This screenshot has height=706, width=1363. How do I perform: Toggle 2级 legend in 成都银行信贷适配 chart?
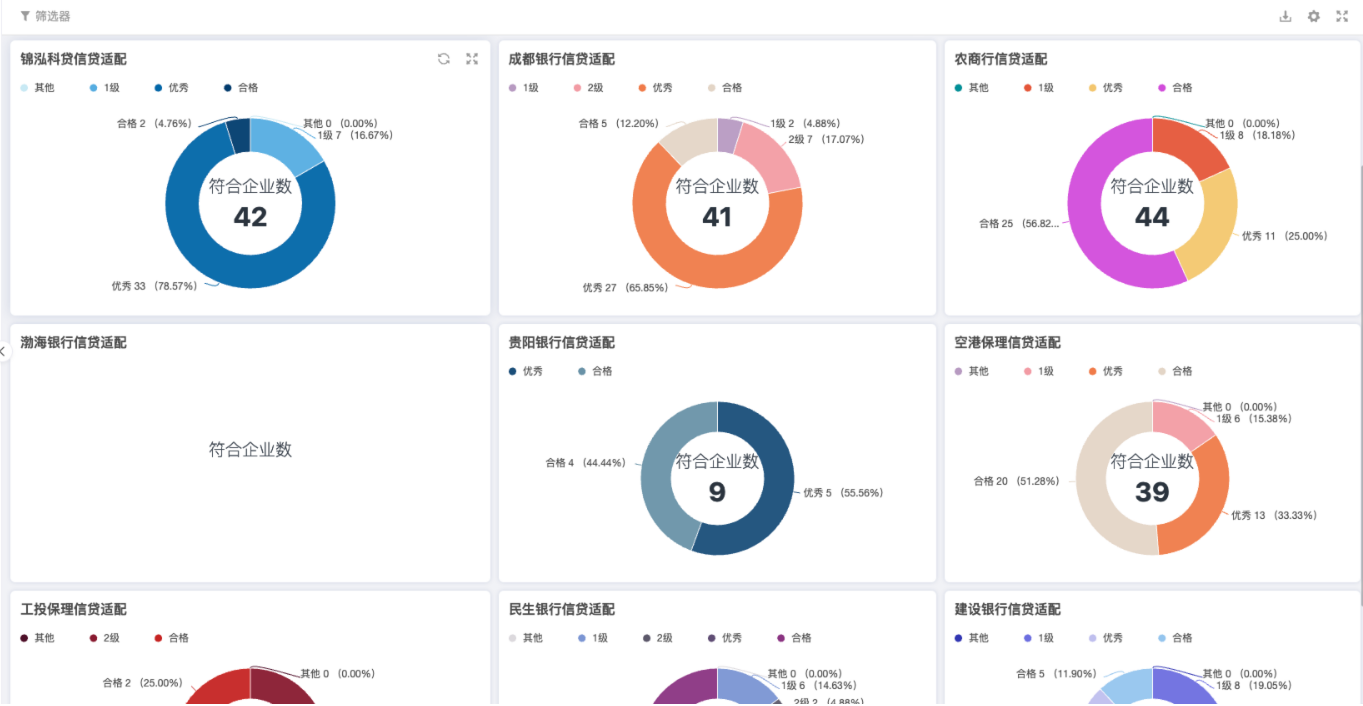(x=588, y=88)
